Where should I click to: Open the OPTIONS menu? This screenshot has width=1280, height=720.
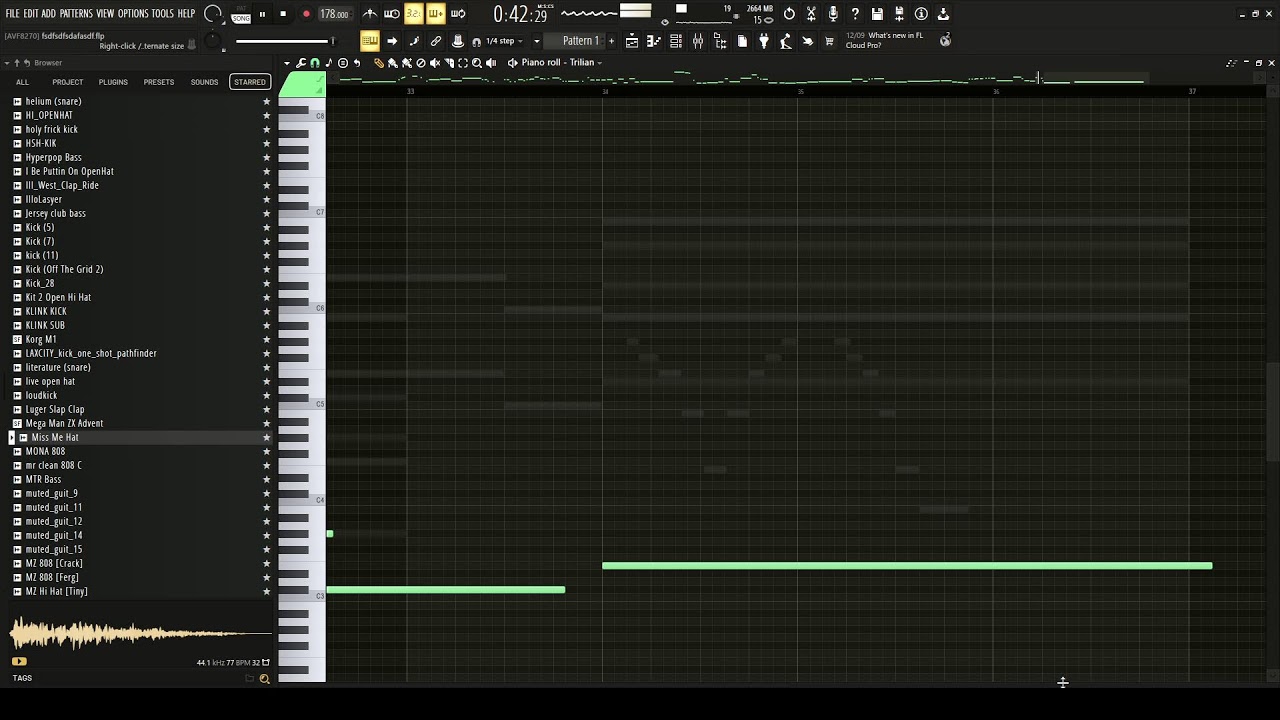pyautogui.click(x=133, y=14)
